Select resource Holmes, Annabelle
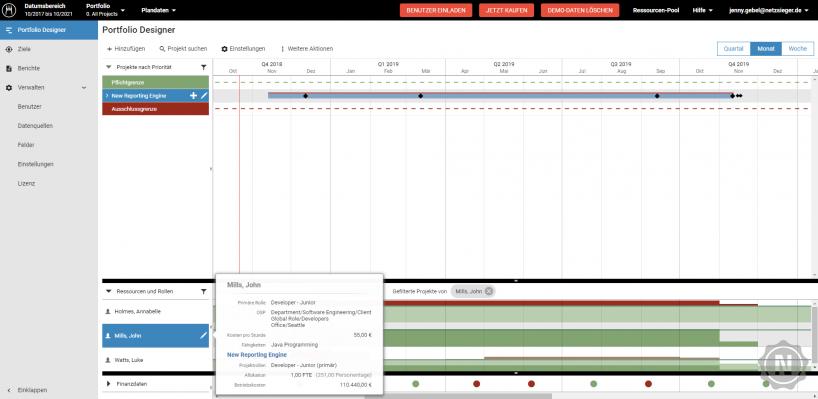Viewport: 818px width, 399px height. click(155, 311)
